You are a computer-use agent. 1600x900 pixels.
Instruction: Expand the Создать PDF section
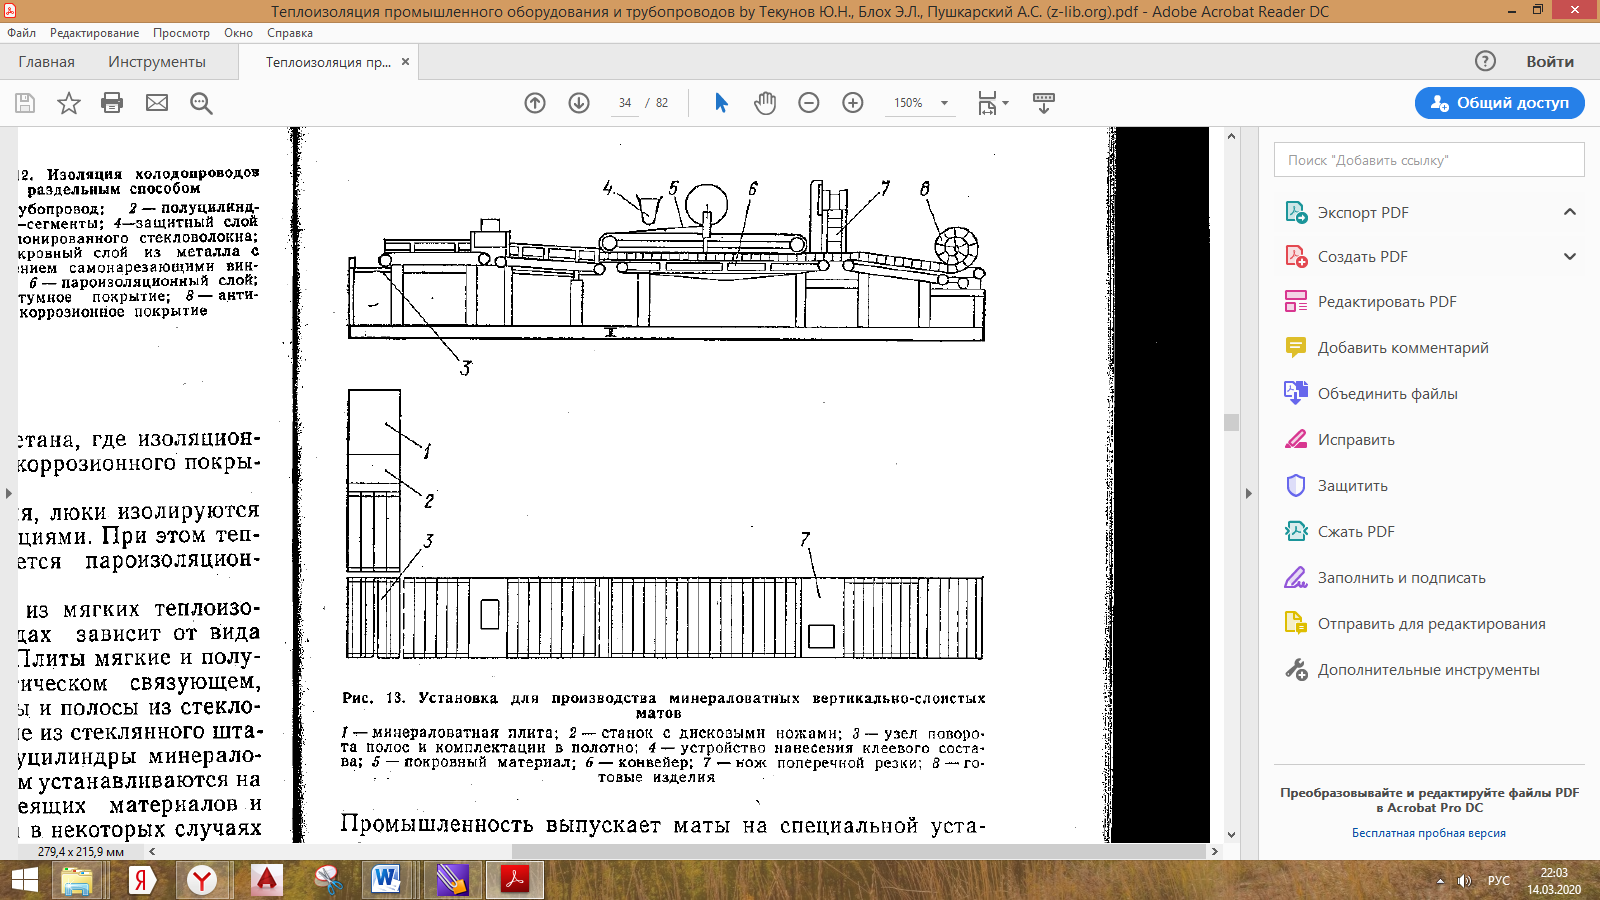(x=1570, y=257)
